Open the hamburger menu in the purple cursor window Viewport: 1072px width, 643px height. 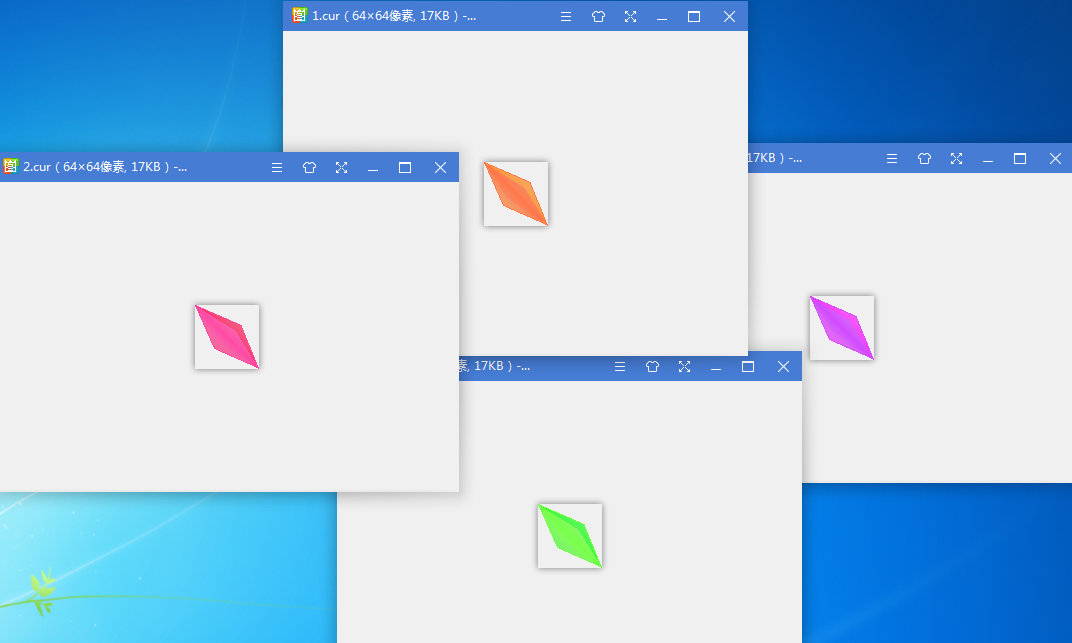click(892, 159)
